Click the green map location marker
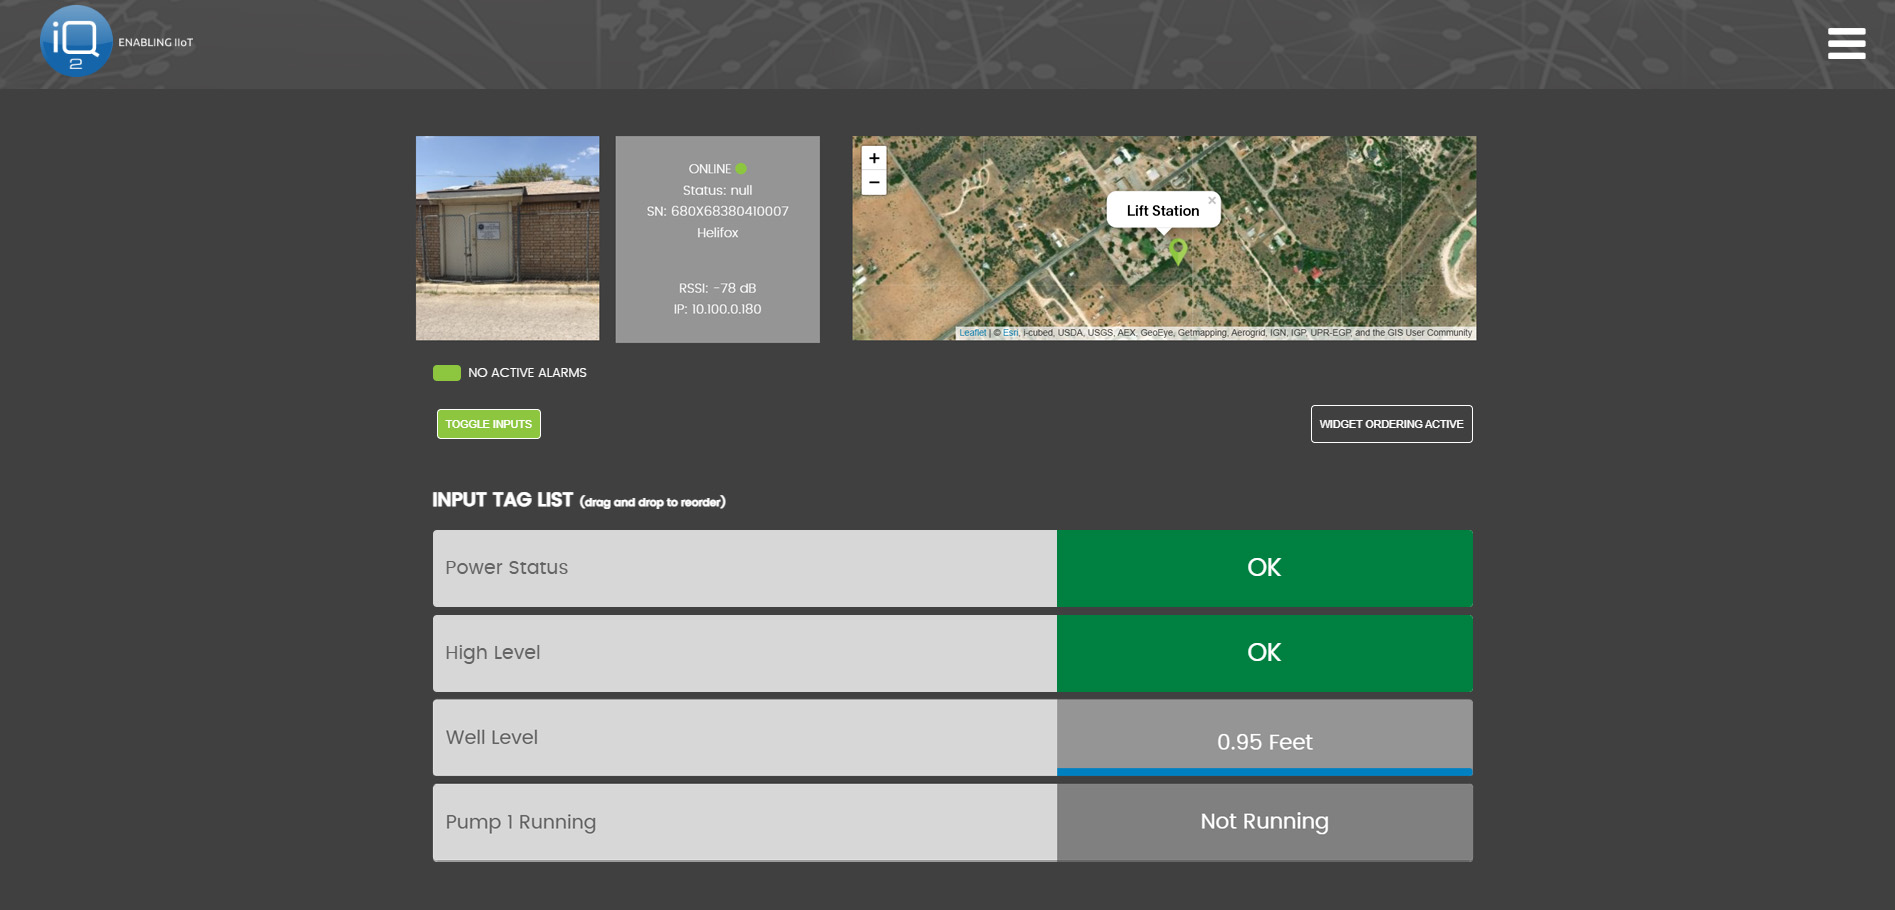 [1178, 250]
